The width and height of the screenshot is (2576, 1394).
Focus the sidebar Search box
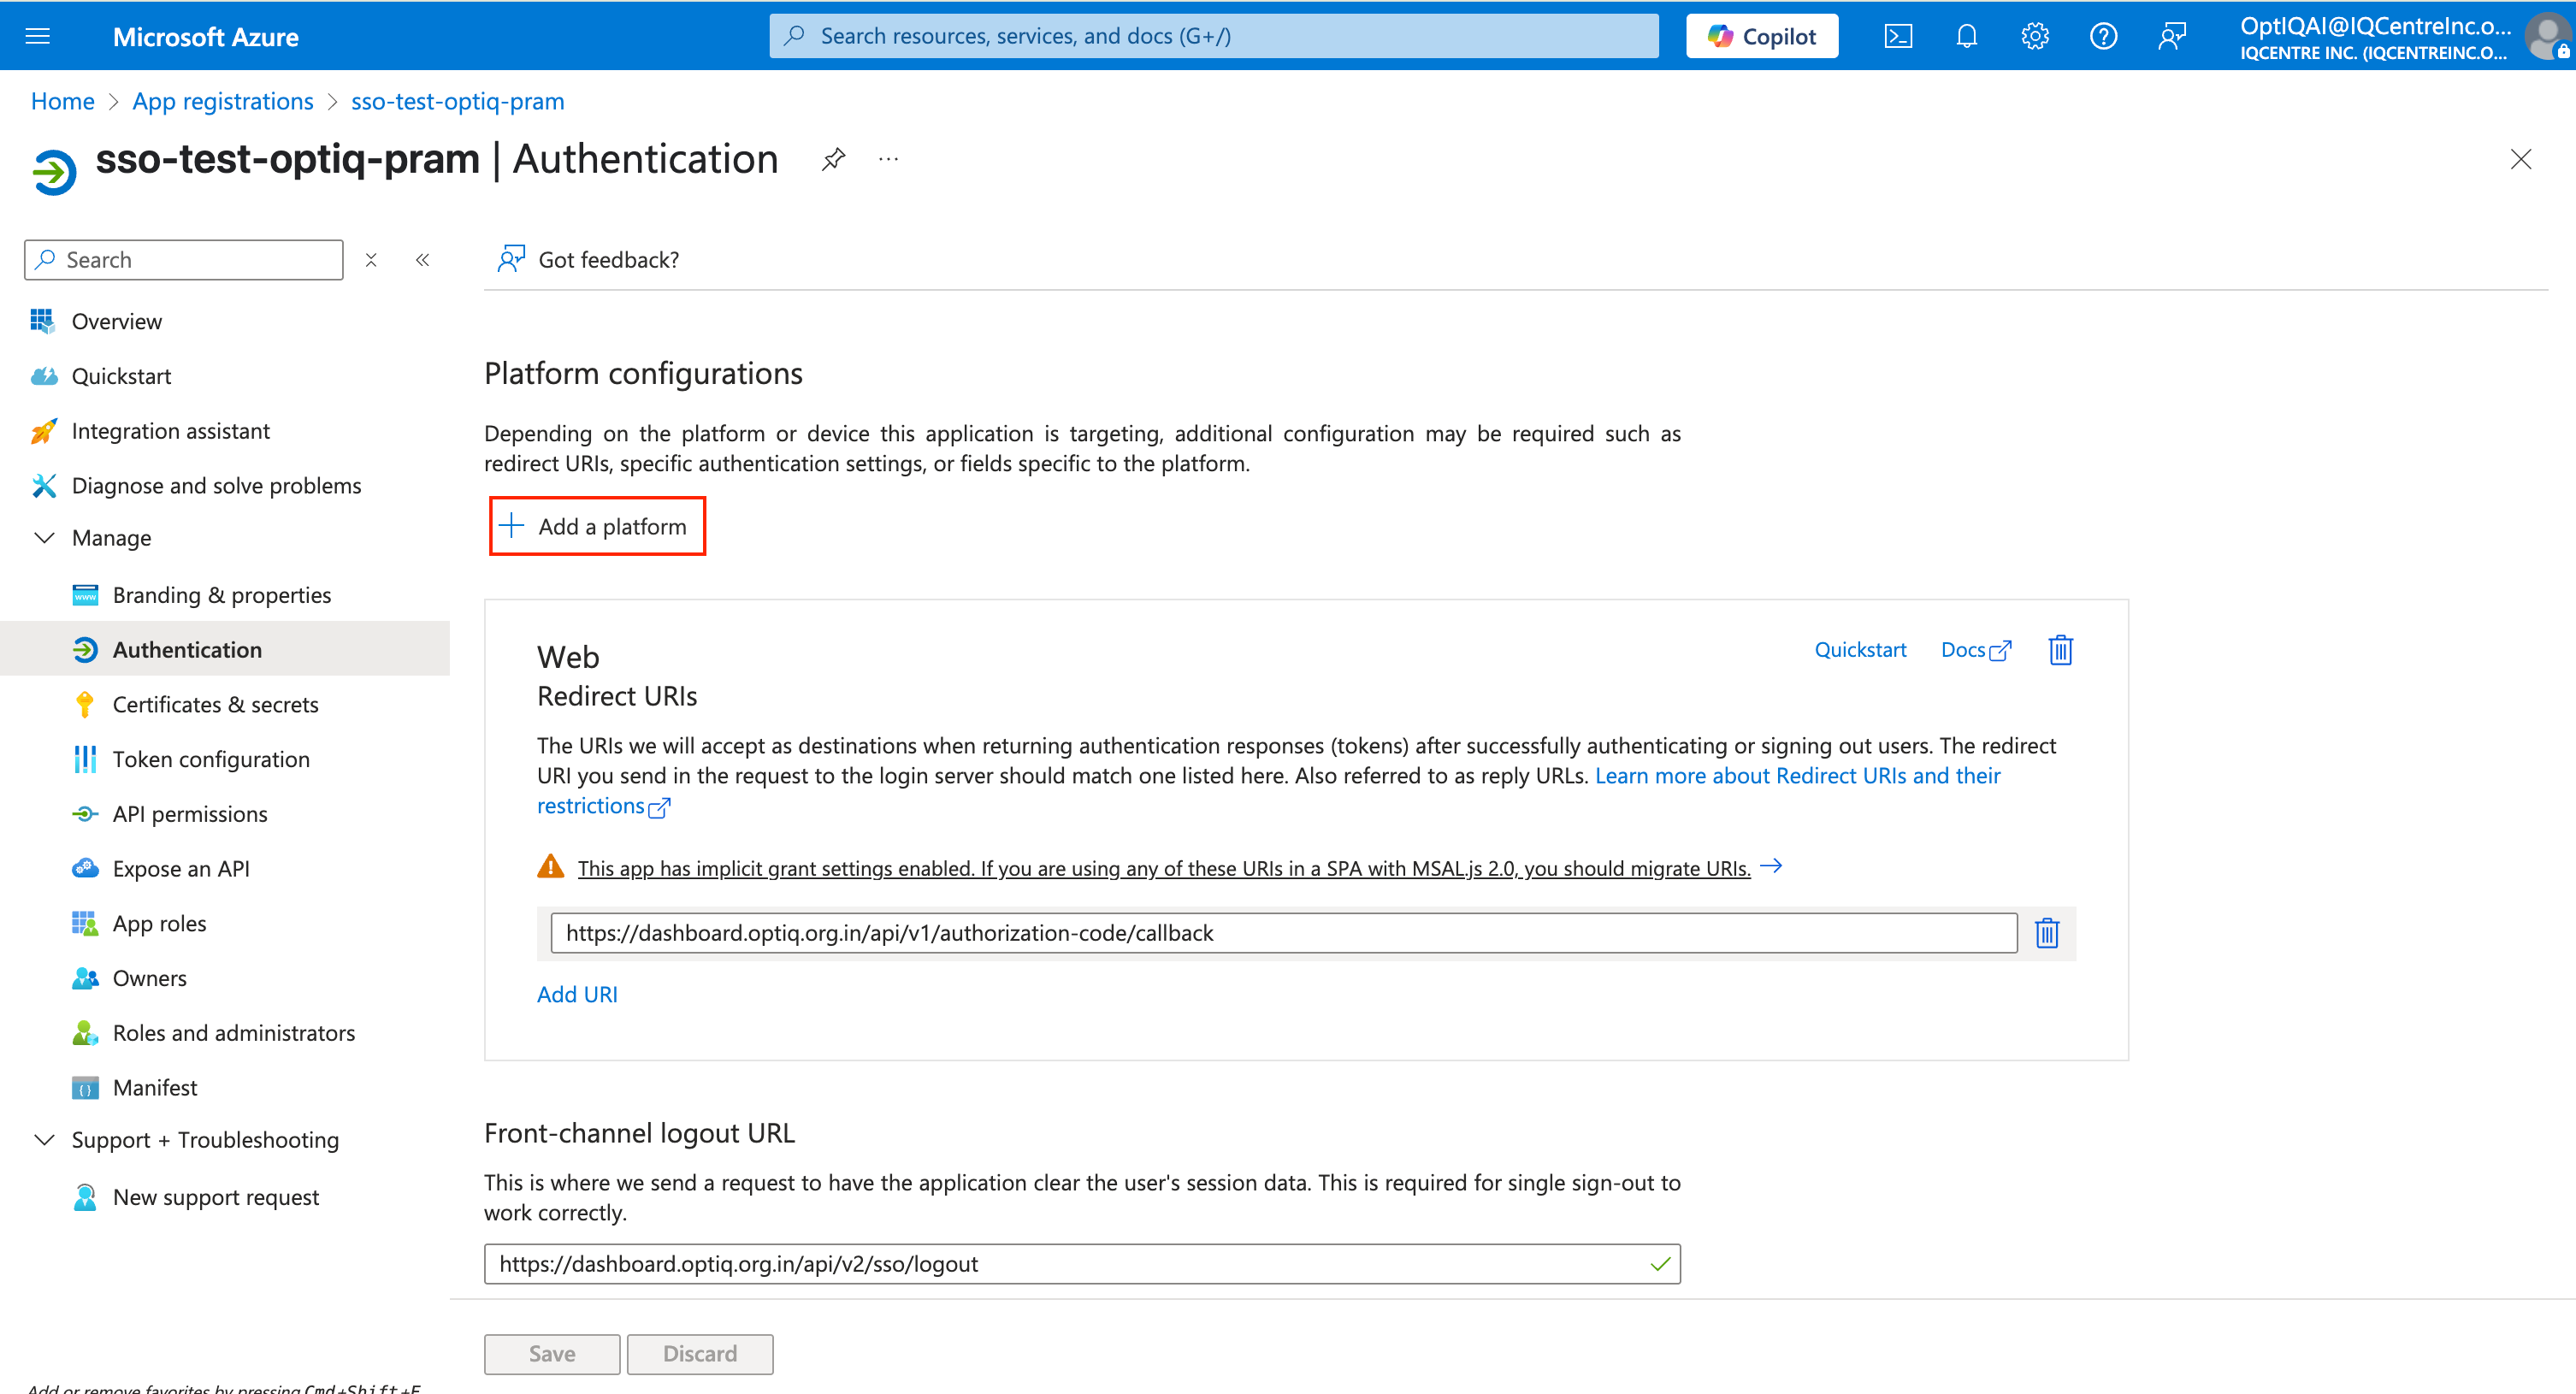pyautogui.click(x=184, y=260)
